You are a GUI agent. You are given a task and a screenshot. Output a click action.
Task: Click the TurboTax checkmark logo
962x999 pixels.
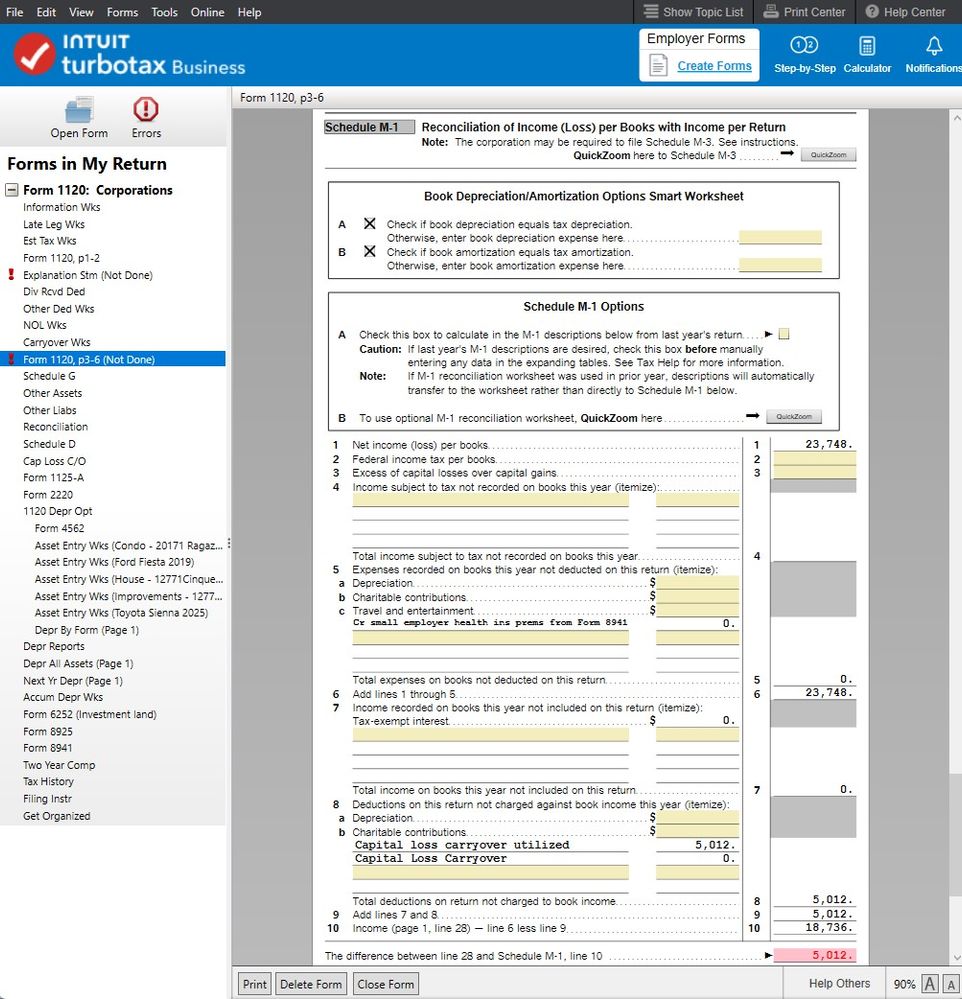click(34, 55)
